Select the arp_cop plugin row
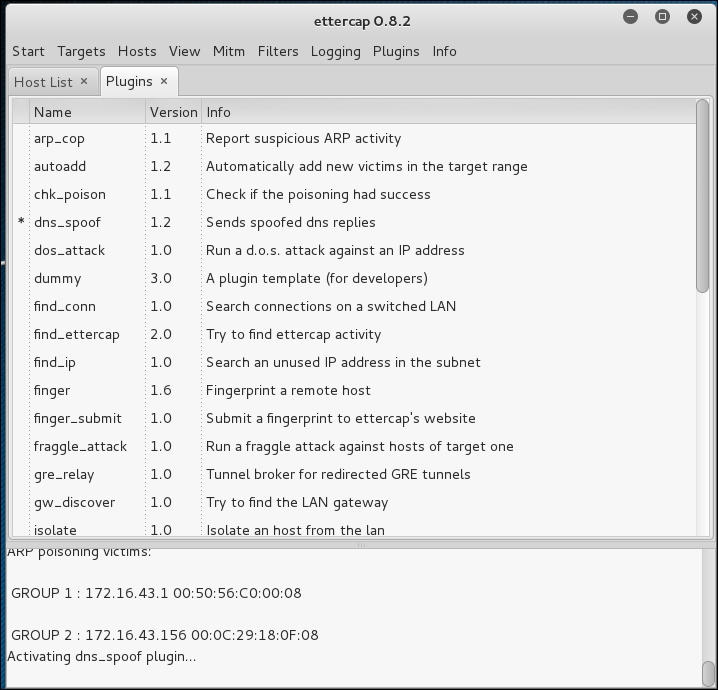The width and height of the screenshot is (718, 690). coord(354,138)
